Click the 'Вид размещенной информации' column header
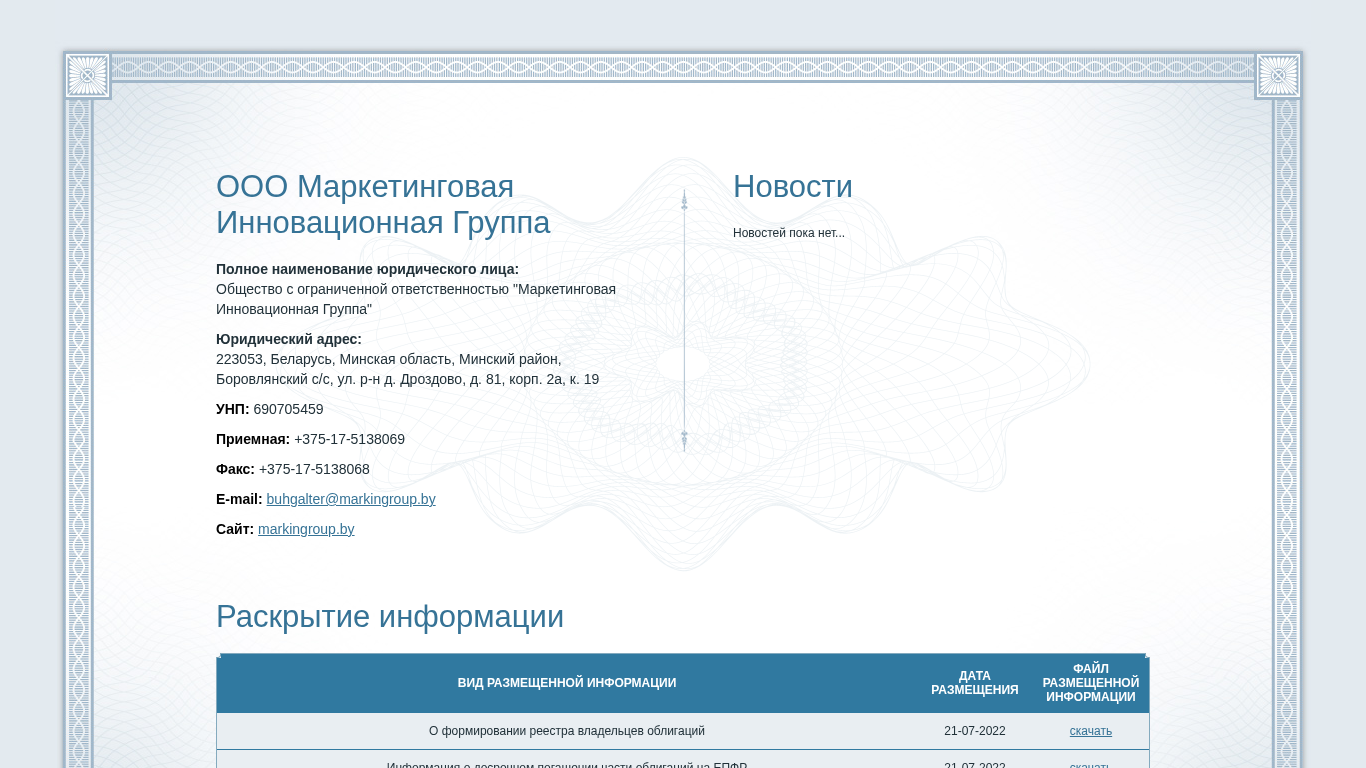 pos(566,683)
